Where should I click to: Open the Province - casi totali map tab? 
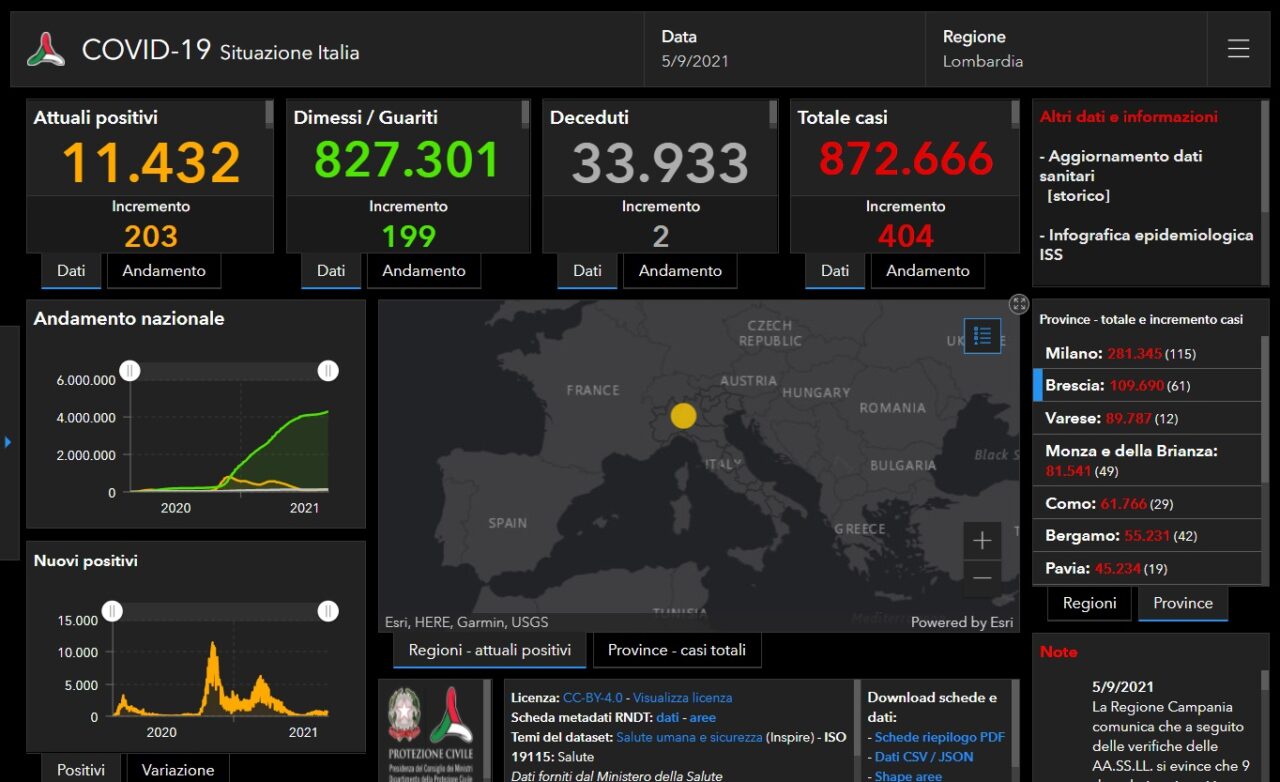676,650
